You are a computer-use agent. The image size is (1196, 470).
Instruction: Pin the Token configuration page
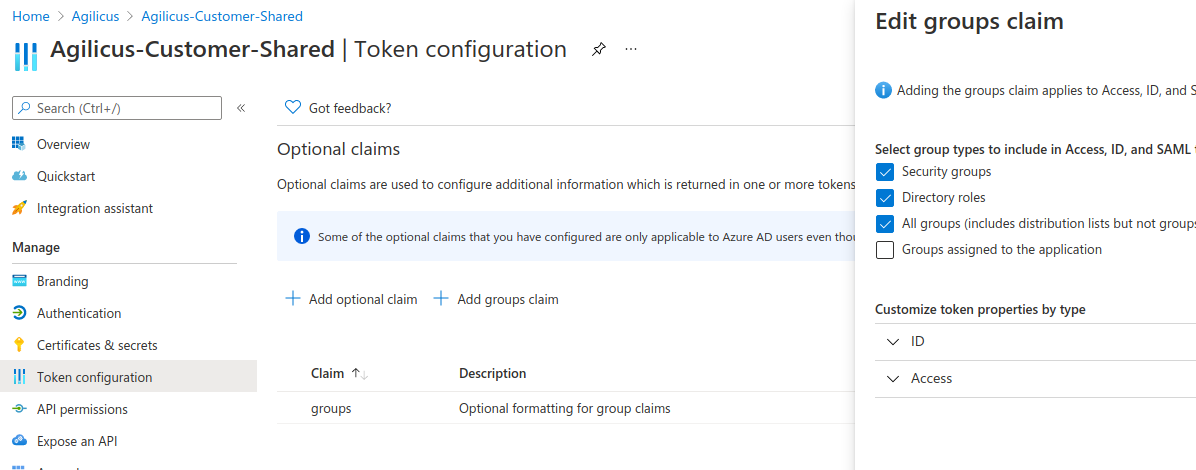click(x=598, y=49)
